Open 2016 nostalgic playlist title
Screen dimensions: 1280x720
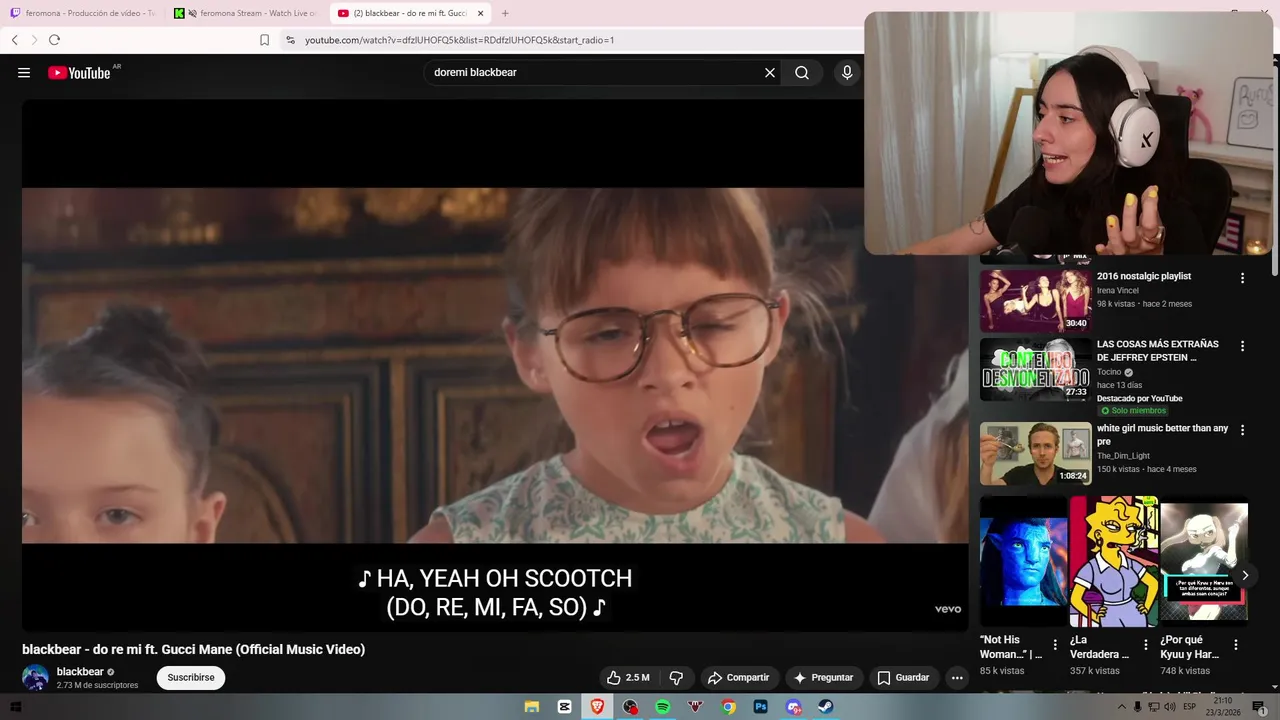[x=1144, y=276]
